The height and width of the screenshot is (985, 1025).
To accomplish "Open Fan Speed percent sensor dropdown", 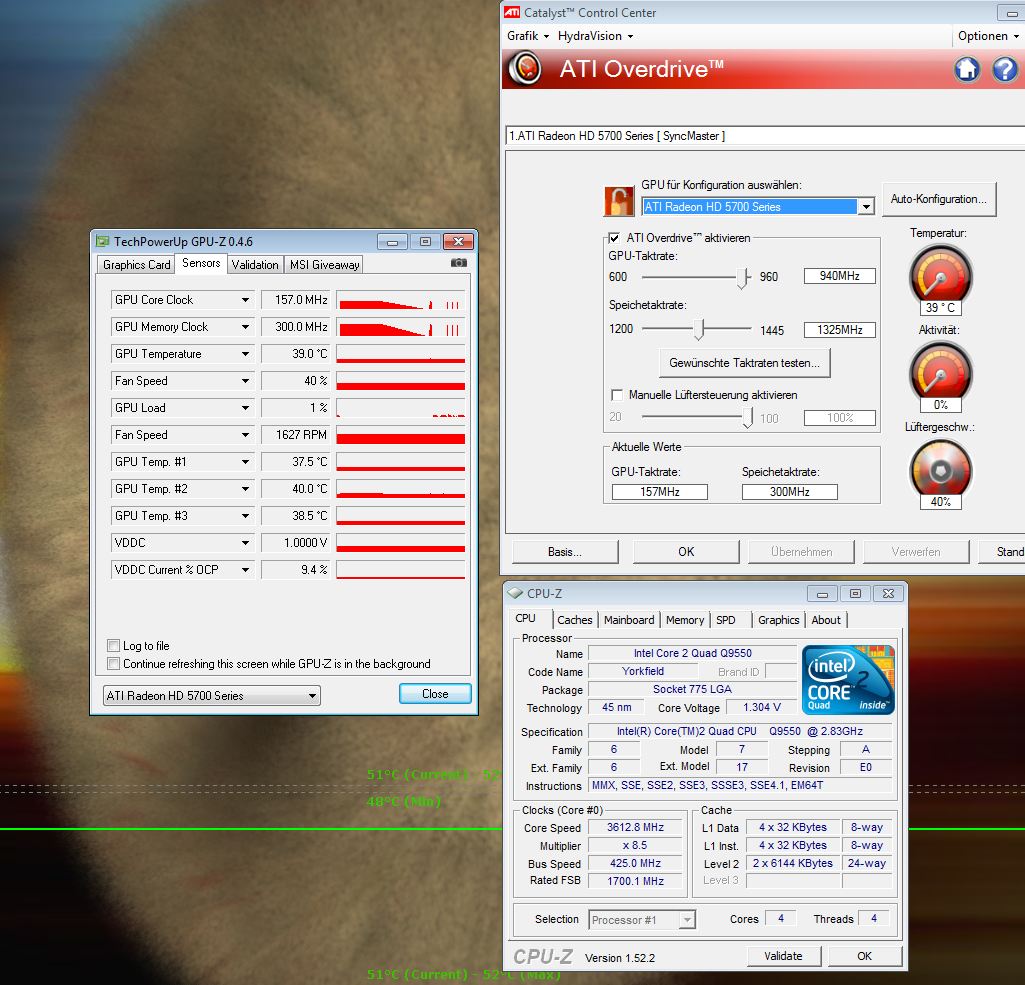I will coord(245,381).
